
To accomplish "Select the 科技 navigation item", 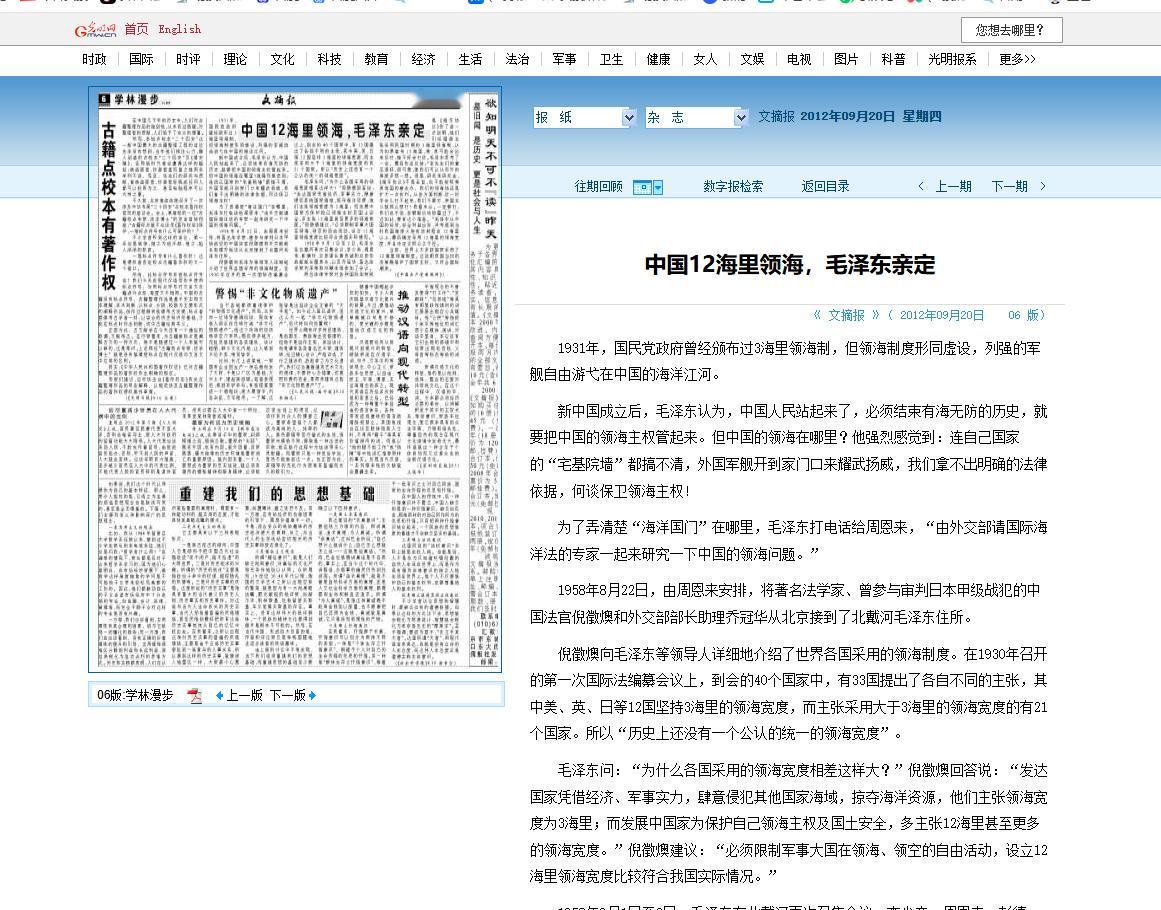I will click(329, 60).
